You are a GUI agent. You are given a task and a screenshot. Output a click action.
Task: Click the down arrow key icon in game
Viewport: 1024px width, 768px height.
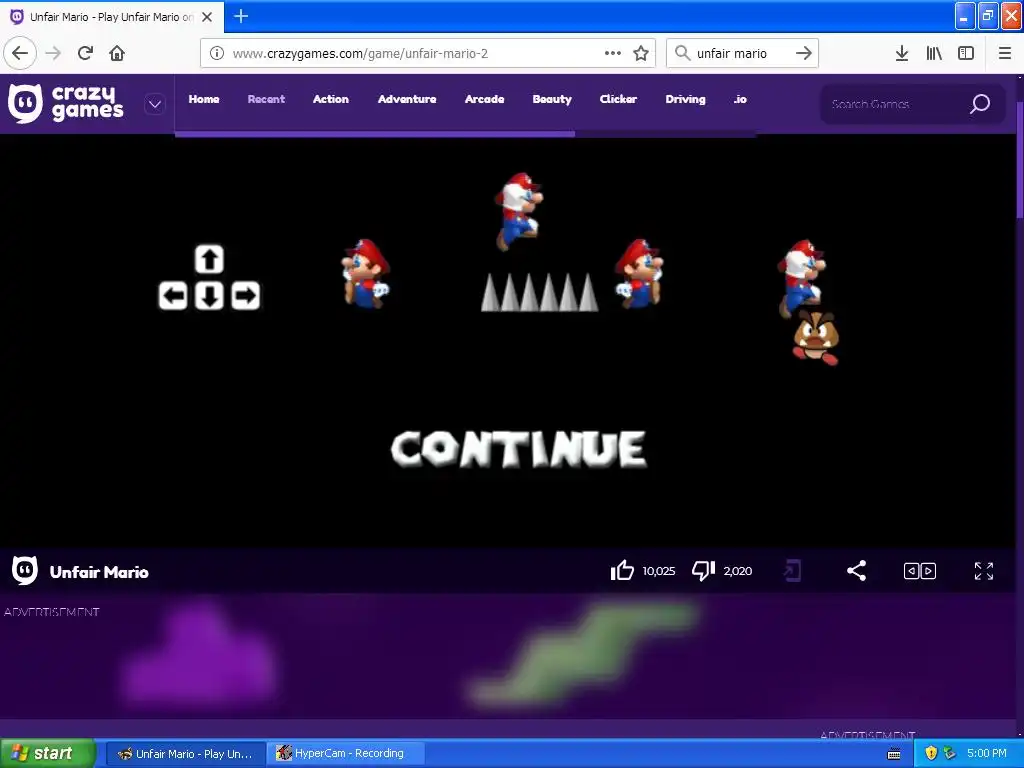pos(209,296)
